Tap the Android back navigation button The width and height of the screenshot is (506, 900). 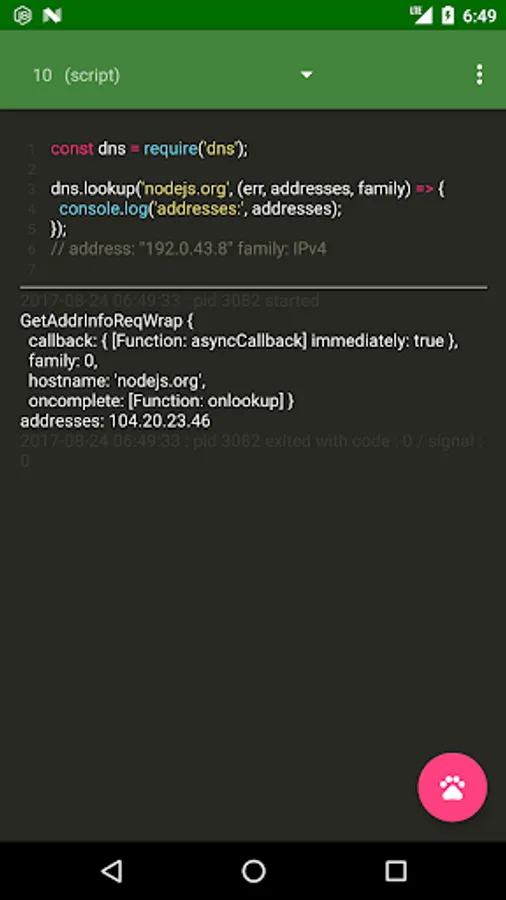point(111,871)
